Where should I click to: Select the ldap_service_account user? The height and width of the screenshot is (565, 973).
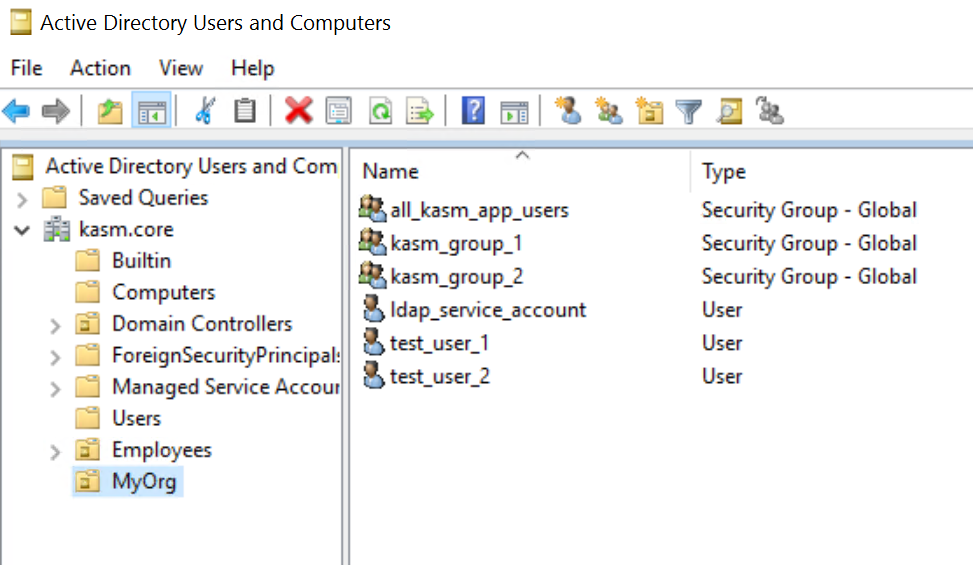pos(487,310)
